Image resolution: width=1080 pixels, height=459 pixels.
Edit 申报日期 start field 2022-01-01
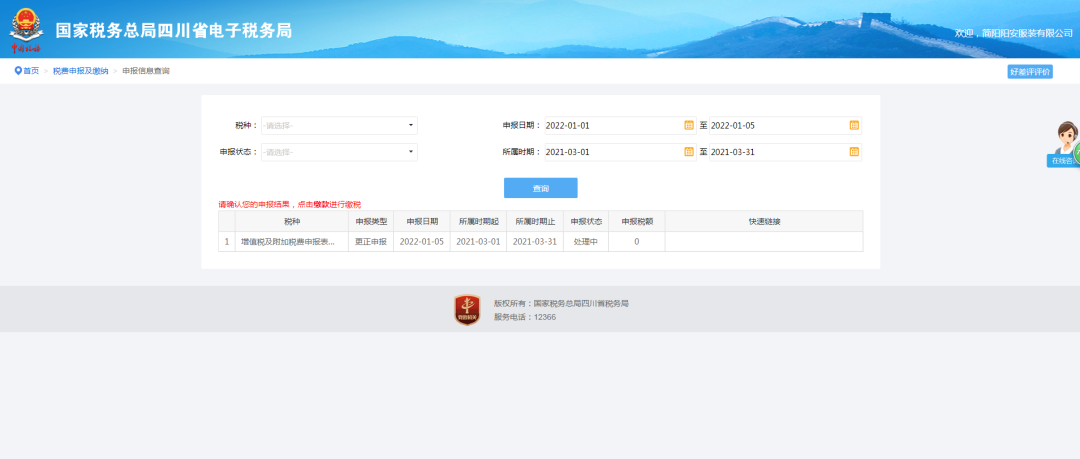[612, 125]
